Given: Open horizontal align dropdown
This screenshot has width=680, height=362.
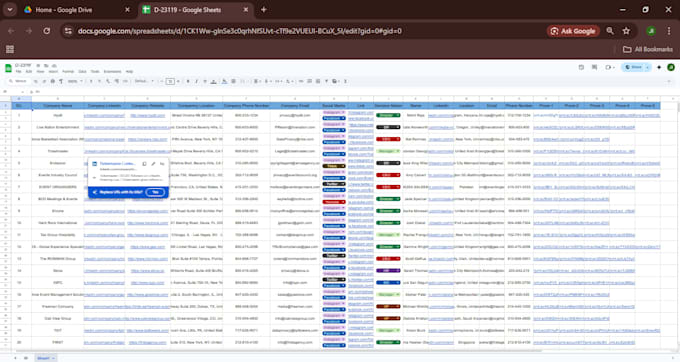Looking at the screenshot, I should 257,81.
